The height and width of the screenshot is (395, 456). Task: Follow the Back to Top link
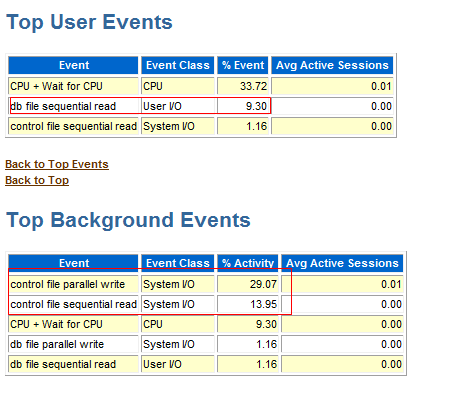tap(37, 180)
